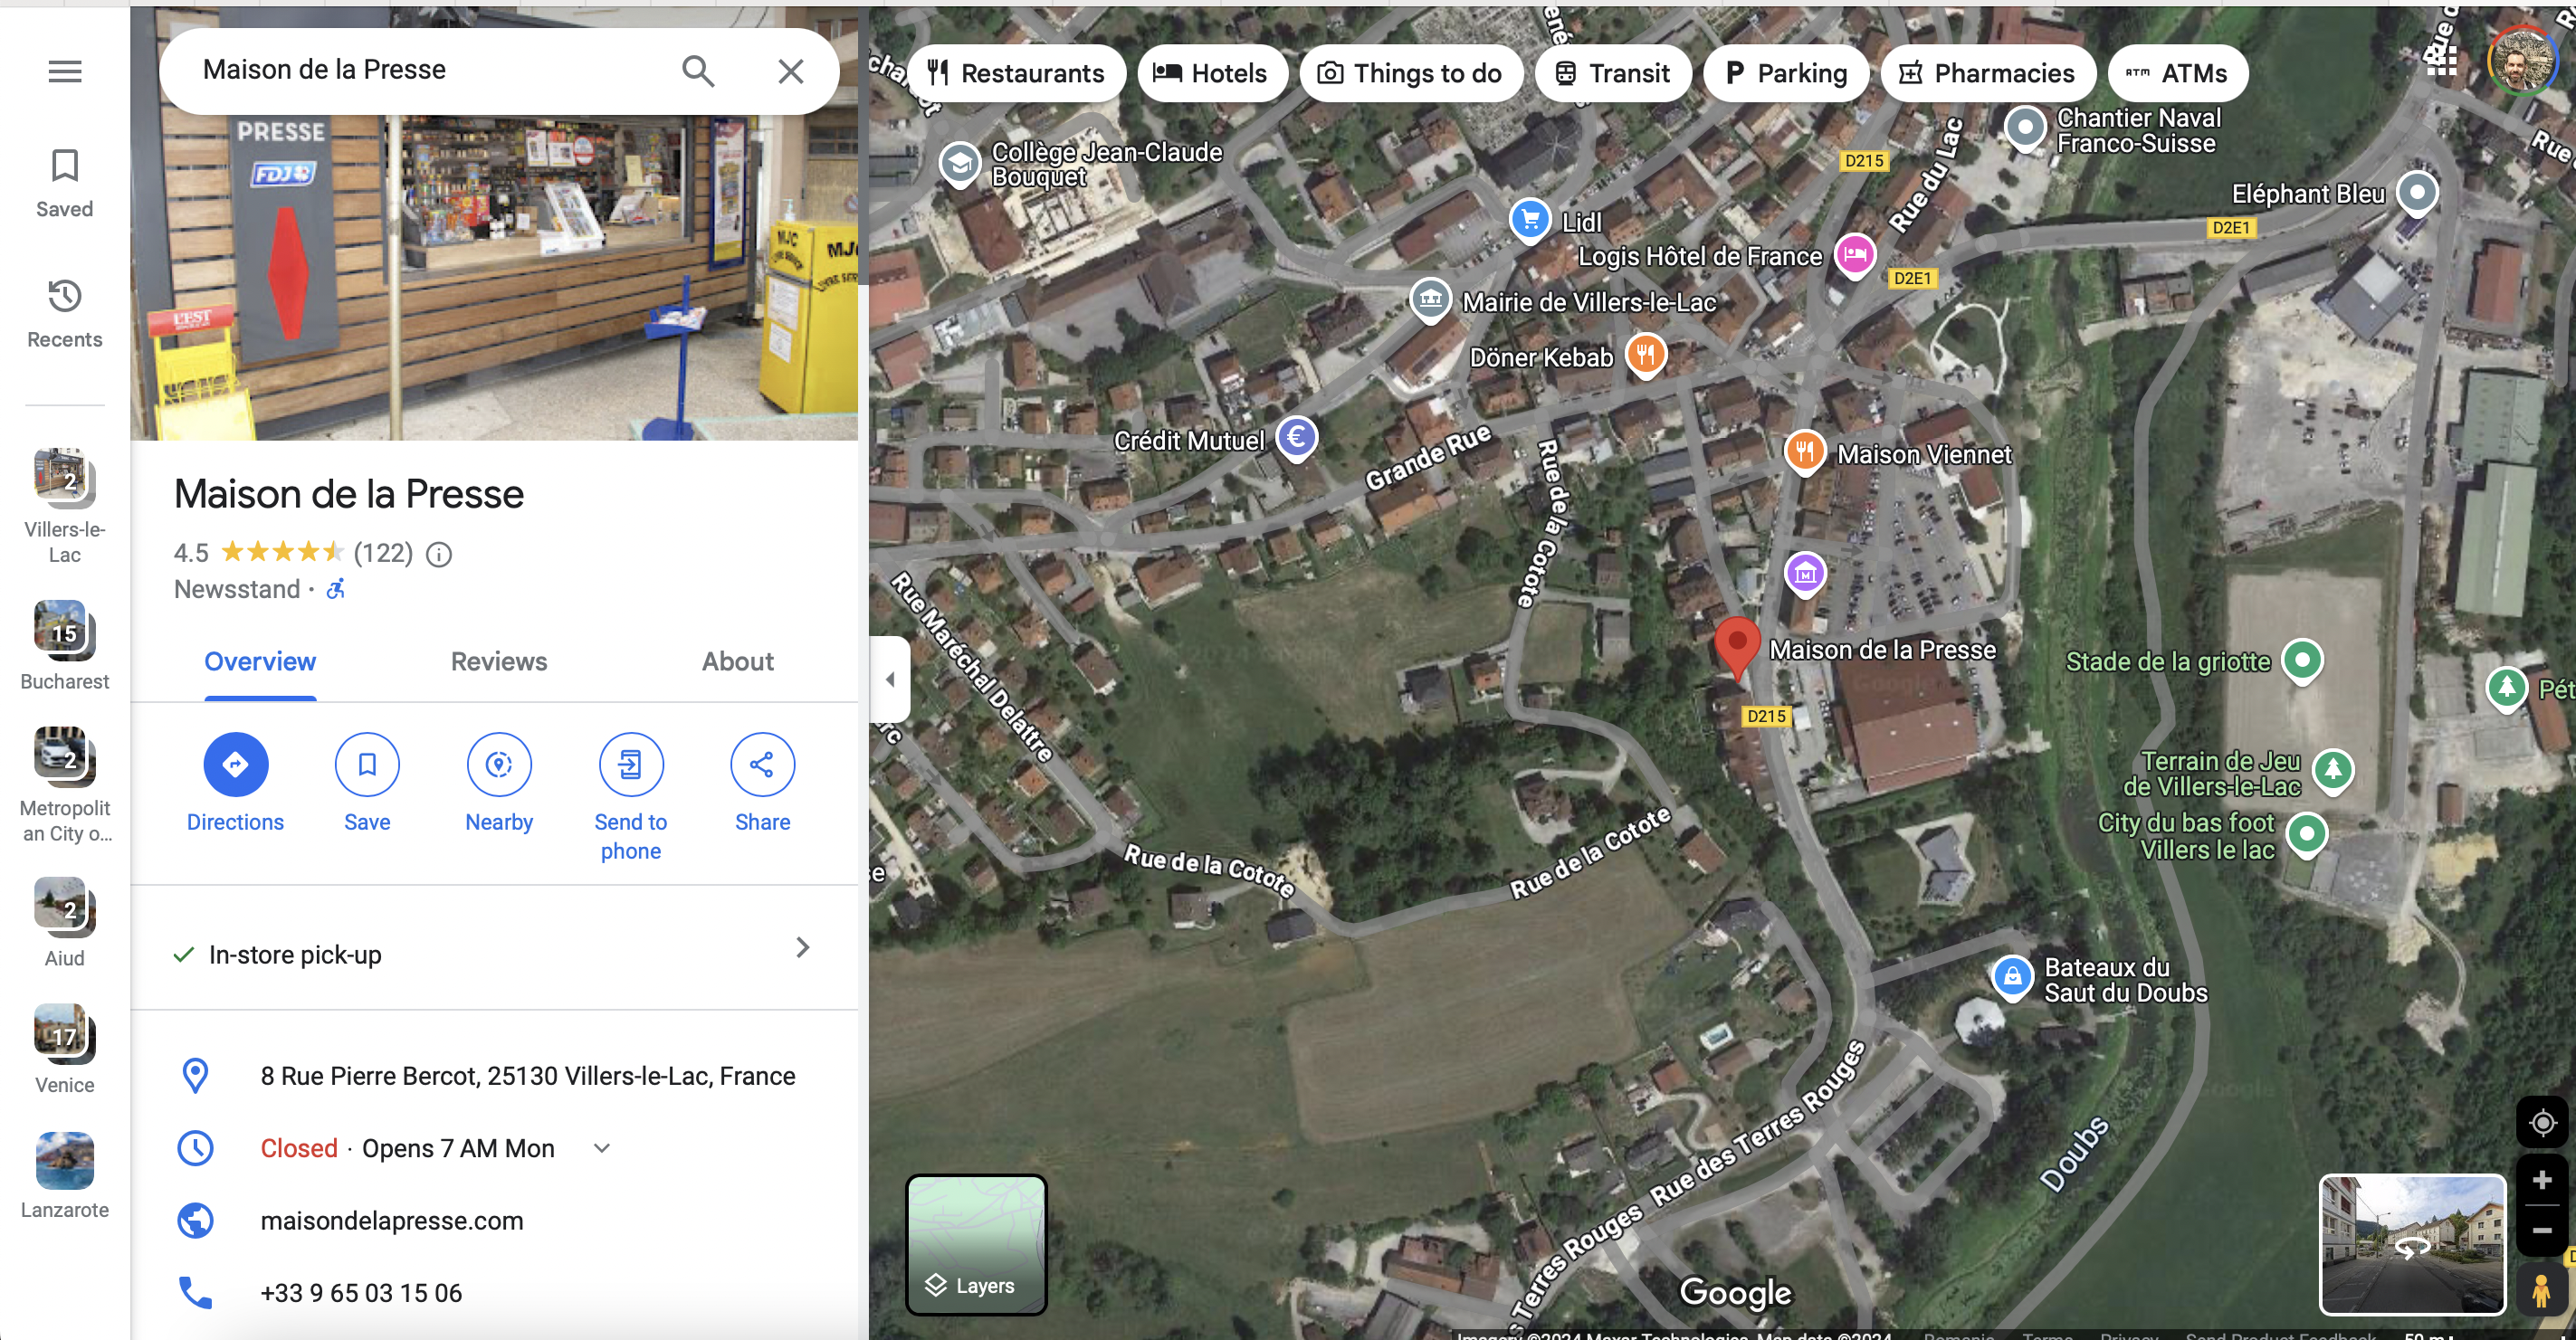
Task: Open the Google account profile picture
Action: 2521,59
